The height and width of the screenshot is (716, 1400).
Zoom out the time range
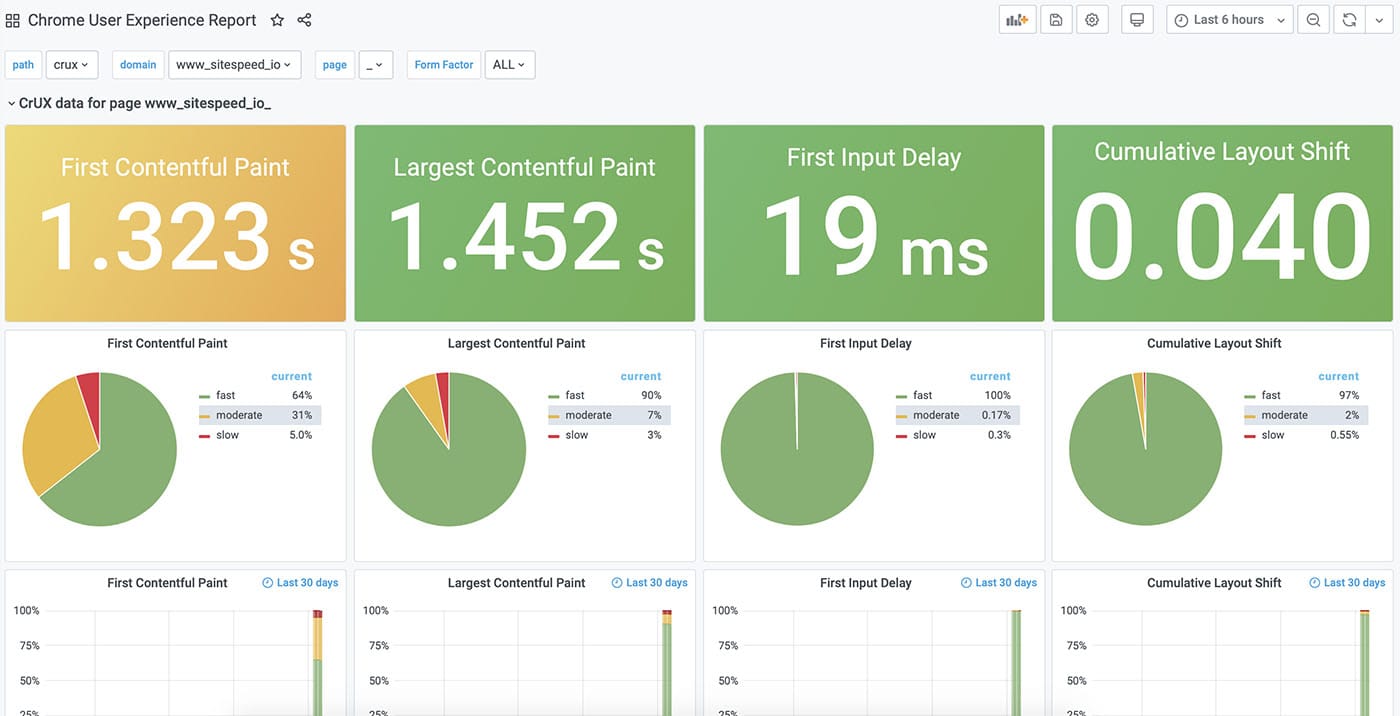(x=1313, y=20)
